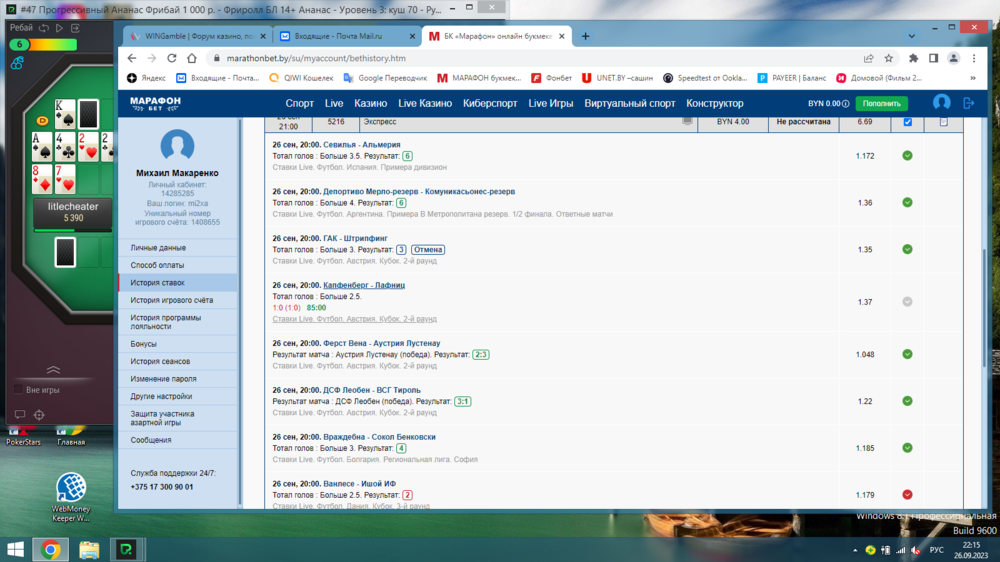Bookmark this page with the star icon
1000x562 pixels.
(889, 58)
